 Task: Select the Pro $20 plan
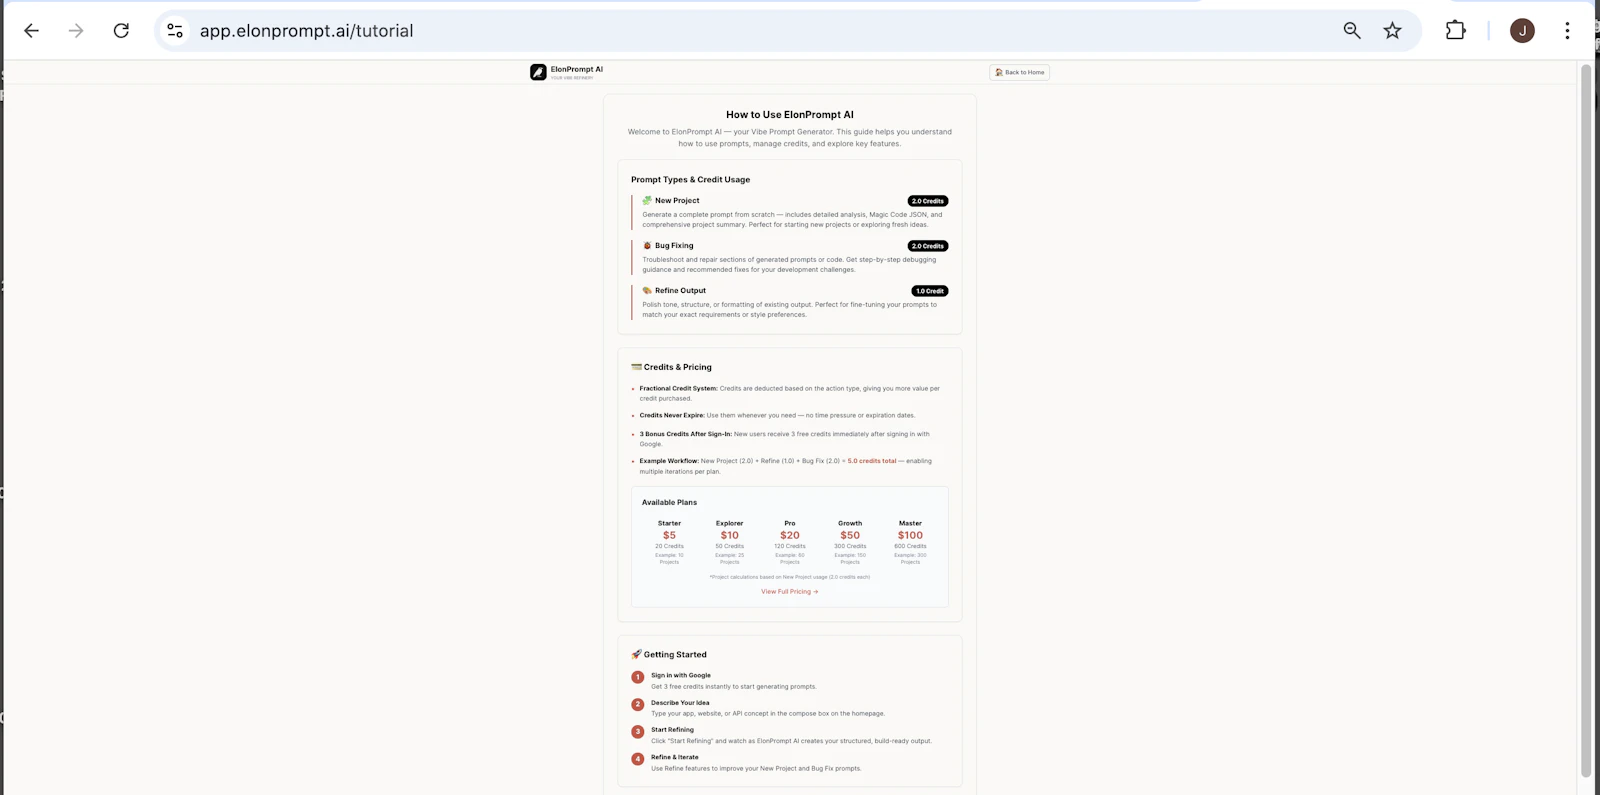click(790, 543)
